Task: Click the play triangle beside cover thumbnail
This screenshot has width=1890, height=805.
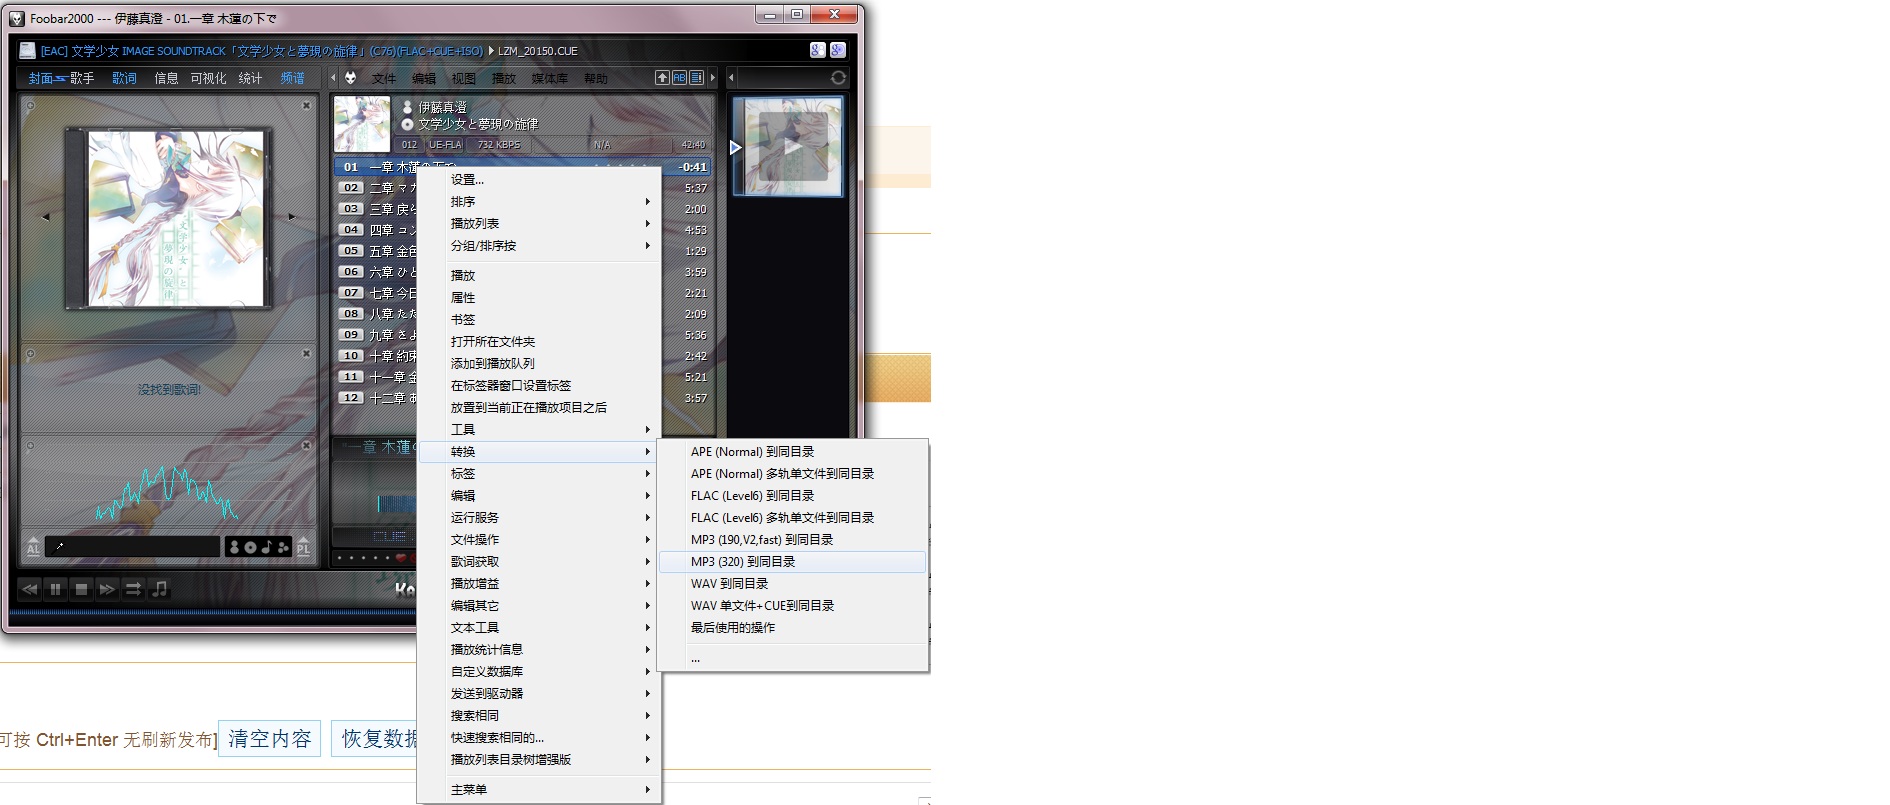Action: [736, 147]
